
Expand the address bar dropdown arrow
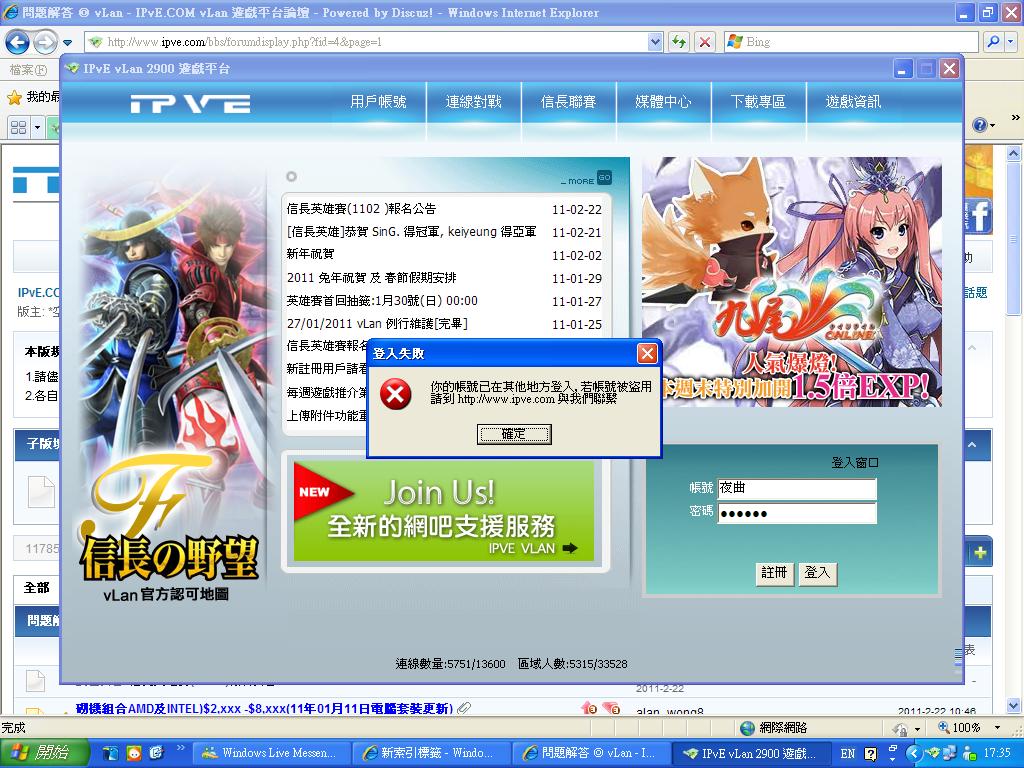pos(655,42)
